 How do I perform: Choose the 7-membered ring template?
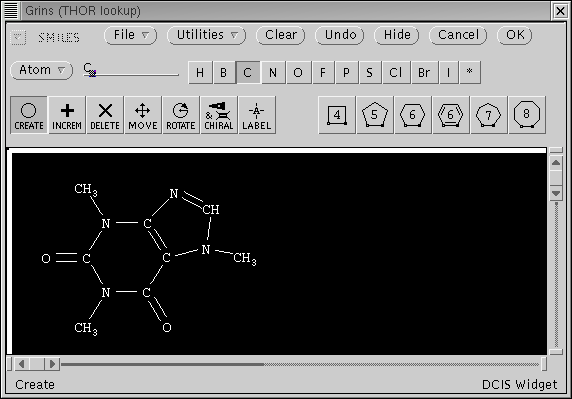tap(488, 115)
